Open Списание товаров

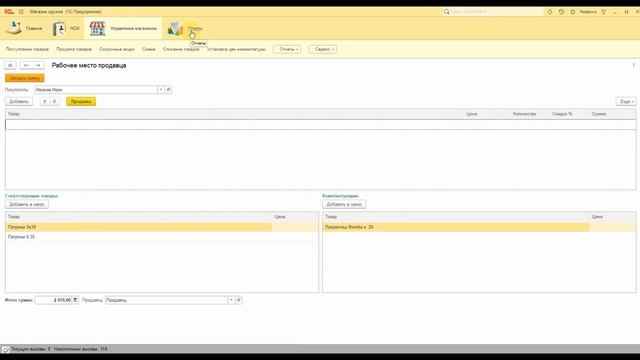pos(181,49)
